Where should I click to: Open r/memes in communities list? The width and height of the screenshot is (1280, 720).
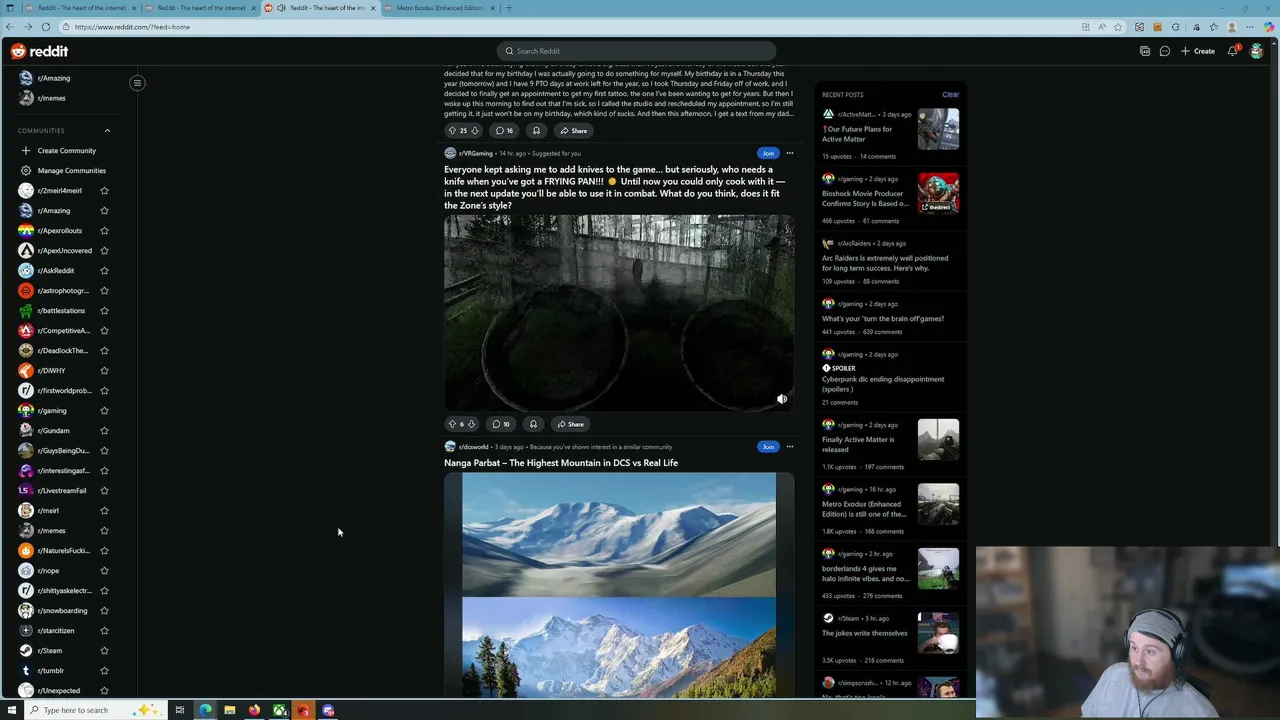pos(52,530)
